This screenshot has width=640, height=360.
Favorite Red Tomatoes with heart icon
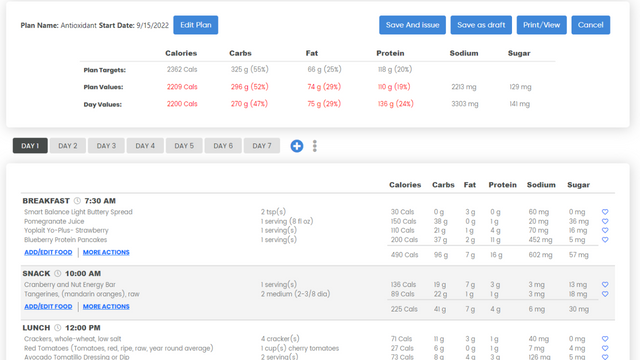[x=605, y=348]
